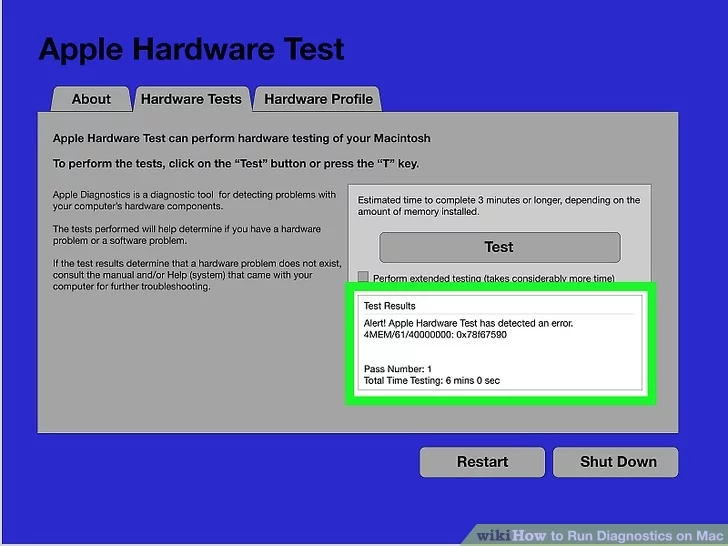Click 'The tests performed will help determine' paragraph
This screenshot has height=546, width=728.
coord(187,234)
